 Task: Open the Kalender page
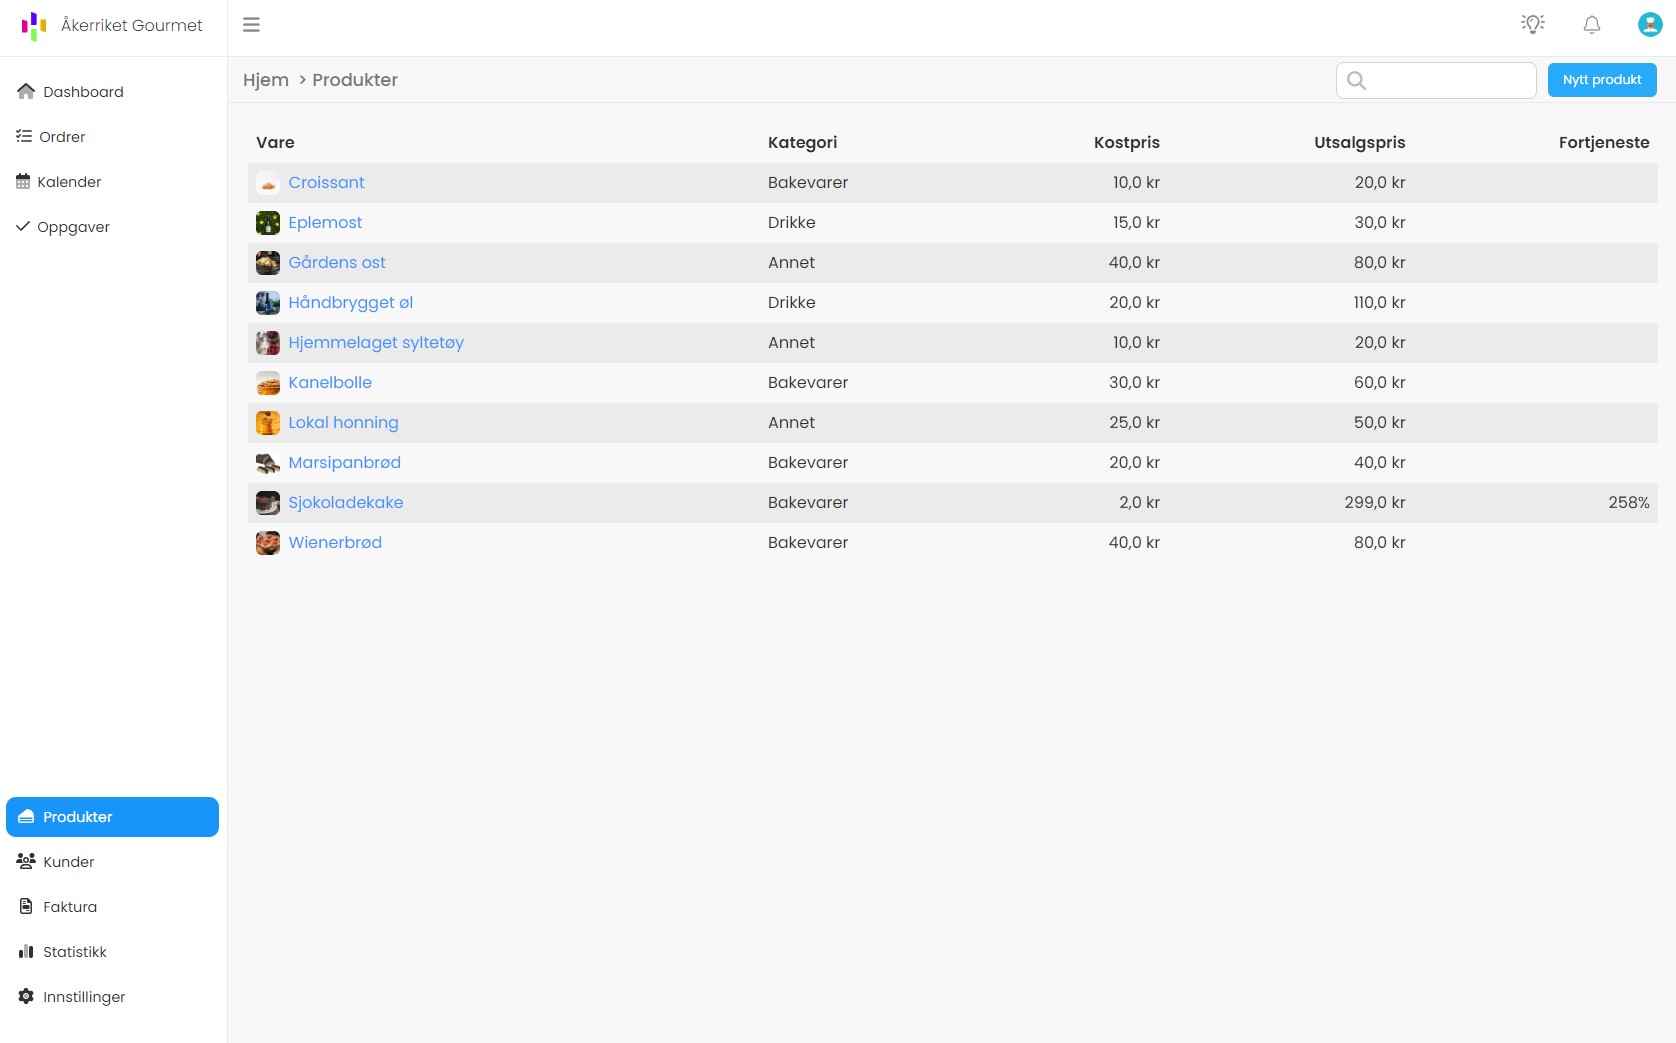coord(69,182)
